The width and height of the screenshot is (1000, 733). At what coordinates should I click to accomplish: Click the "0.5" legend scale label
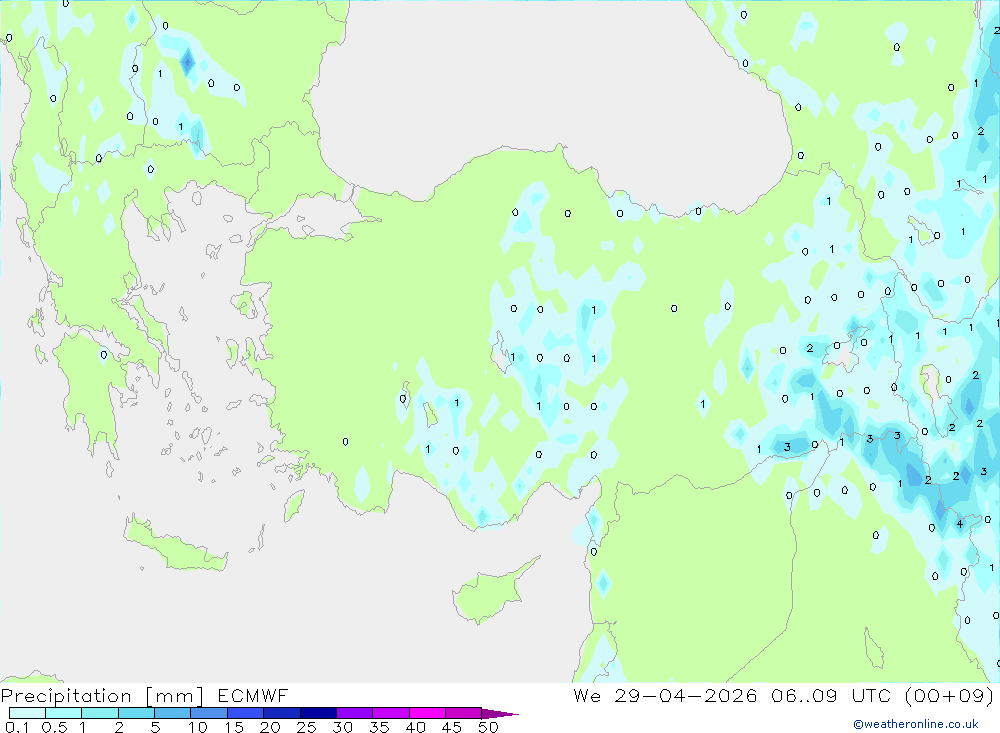[54, 727]
